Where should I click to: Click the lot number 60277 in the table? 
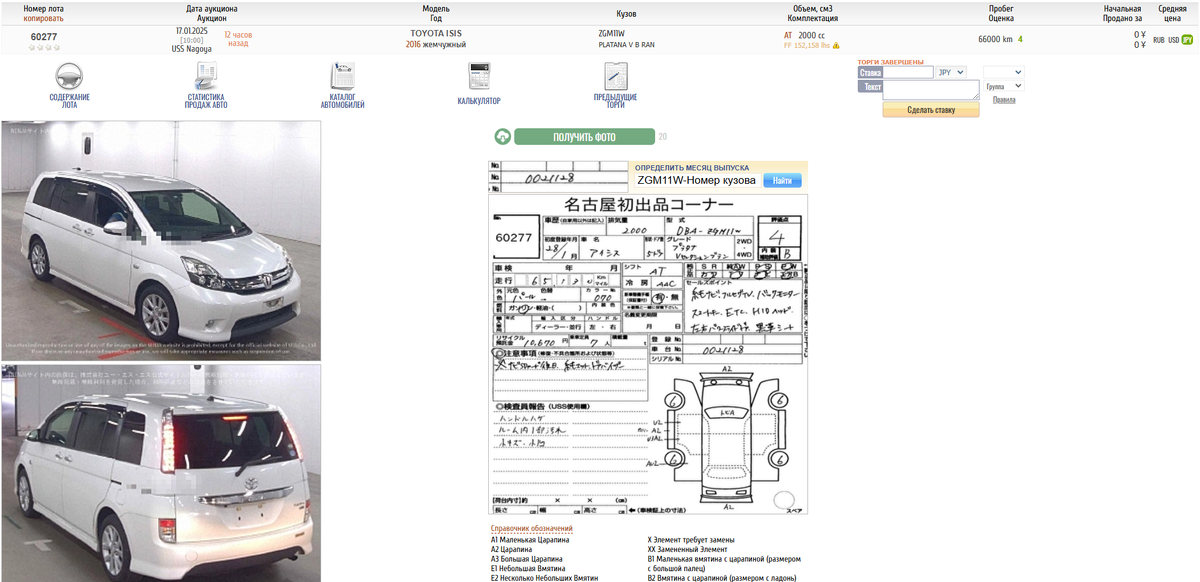tap(44, 37)
